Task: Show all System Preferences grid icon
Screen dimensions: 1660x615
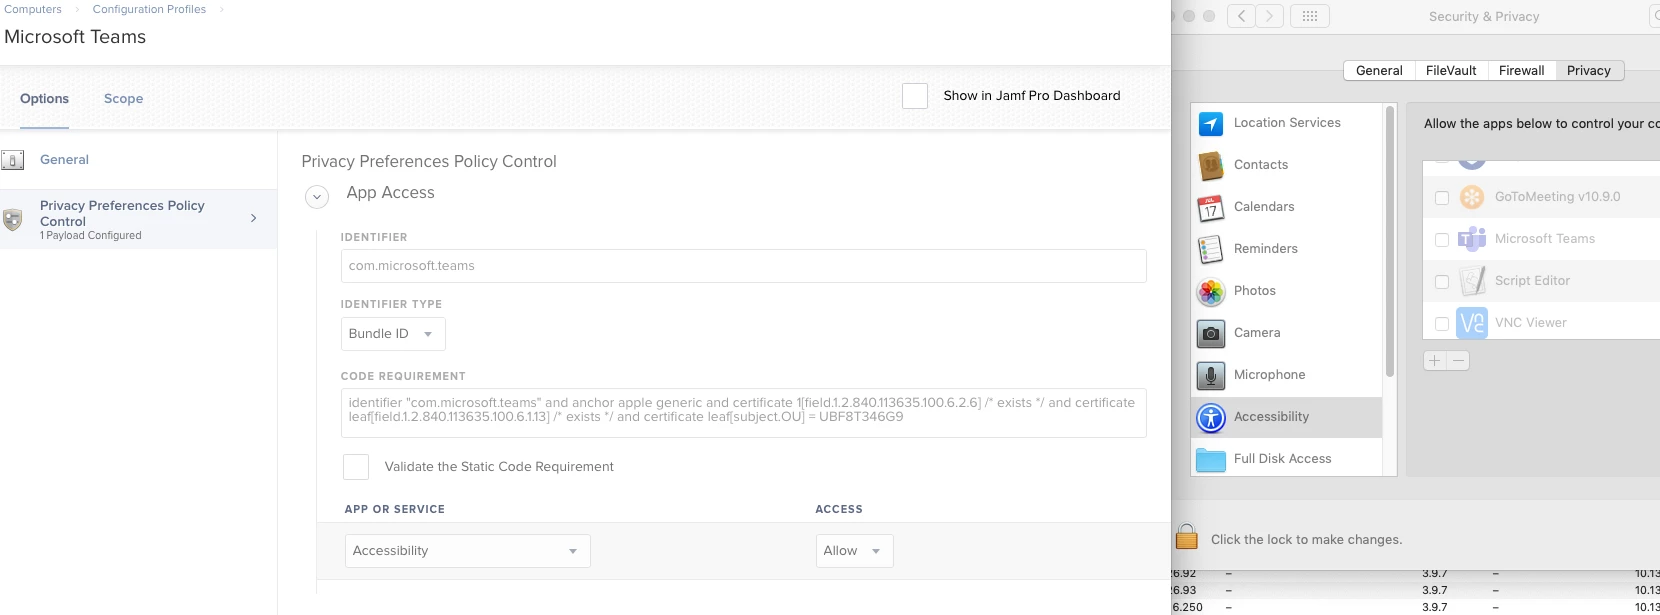Action: point(1310,16)
